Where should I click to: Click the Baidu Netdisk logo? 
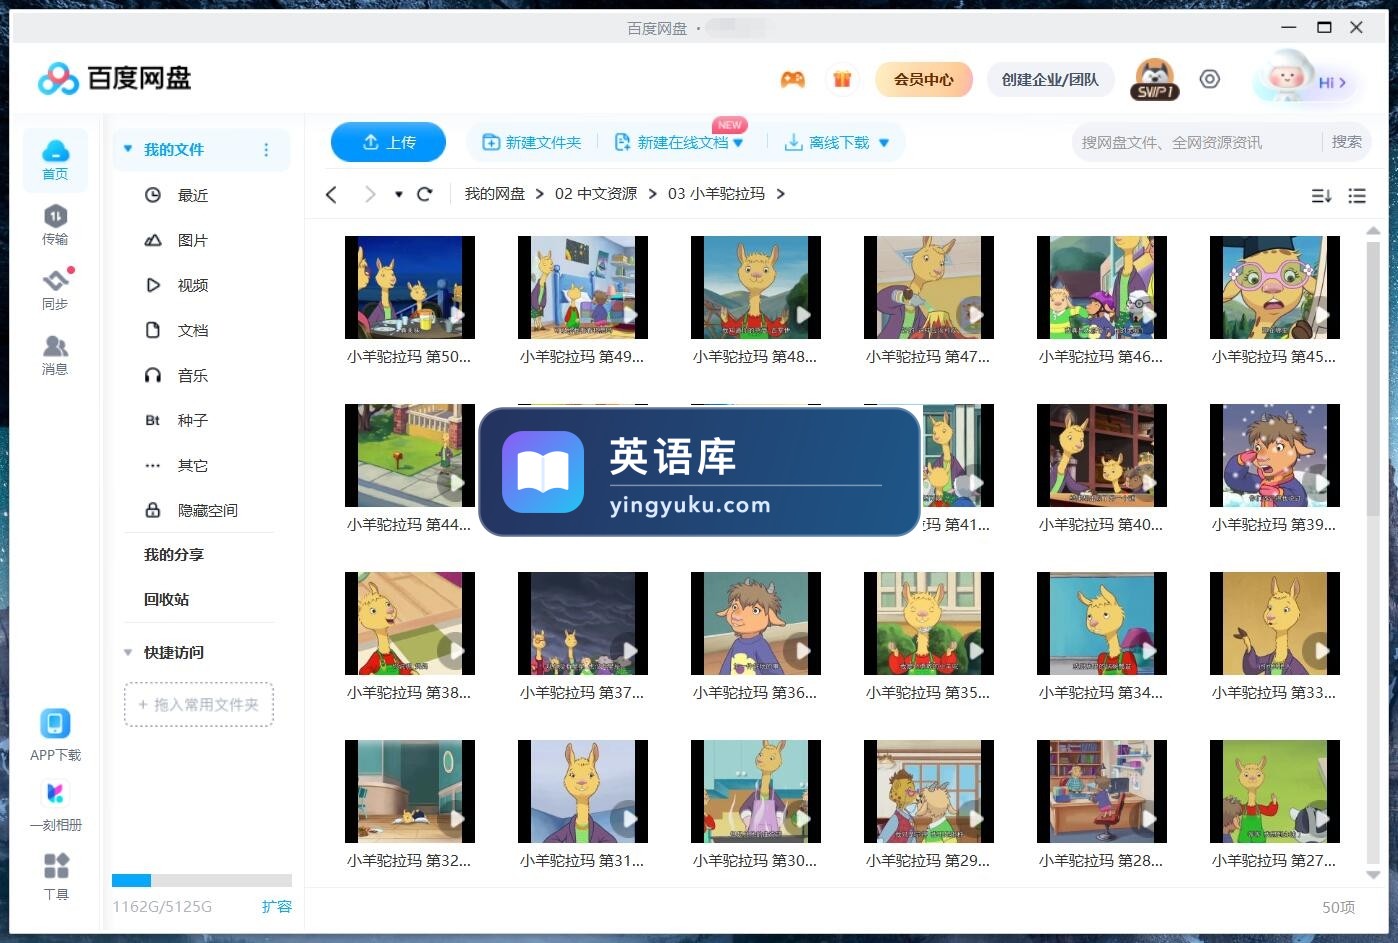114,78
